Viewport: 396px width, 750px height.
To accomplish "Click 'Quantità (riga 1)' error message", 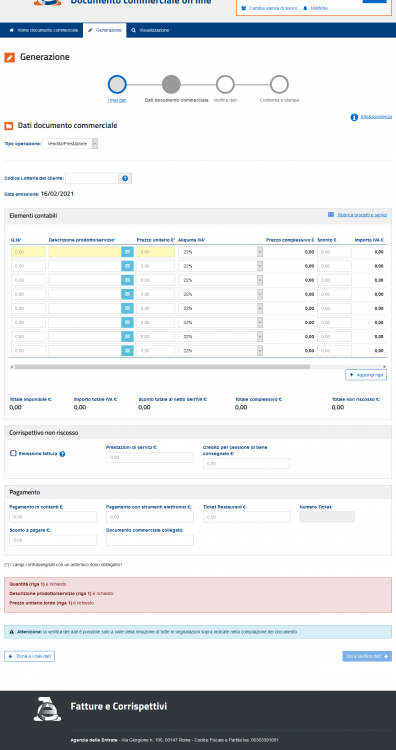I will (x=38, y=584).
